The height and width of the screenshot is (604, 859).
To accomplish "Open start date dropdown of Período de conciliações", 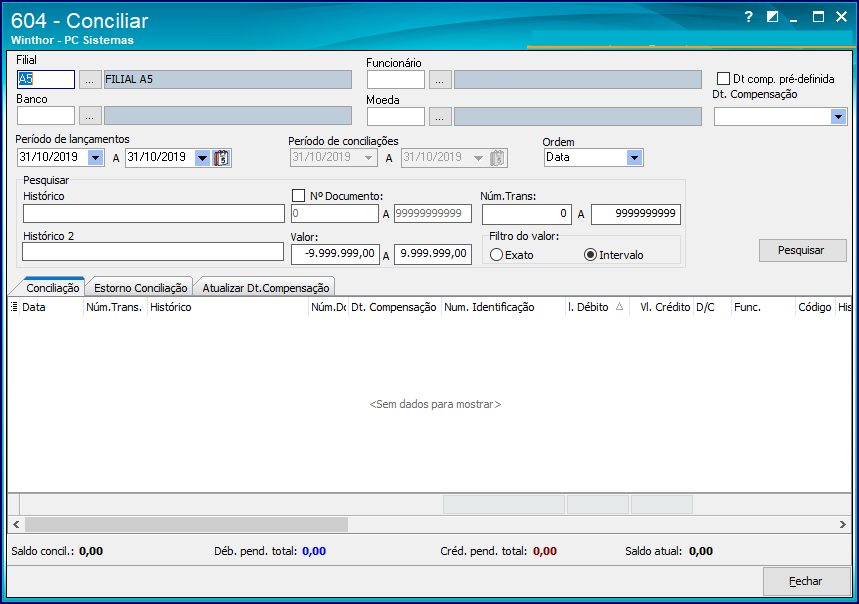I will 369,158.
